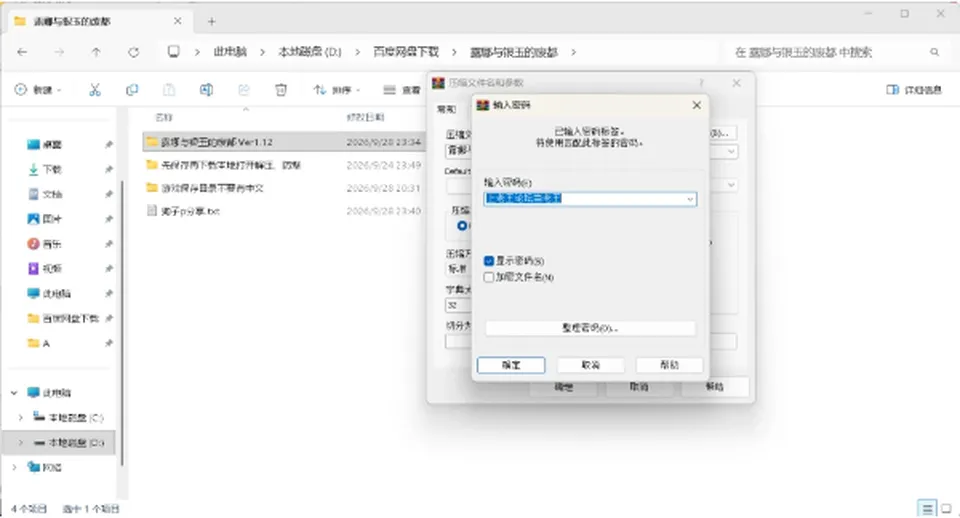Expand 本地磁盘 (D:) tree node
The height and width of the screenshot is (518, 960).
tap(20, 442)
